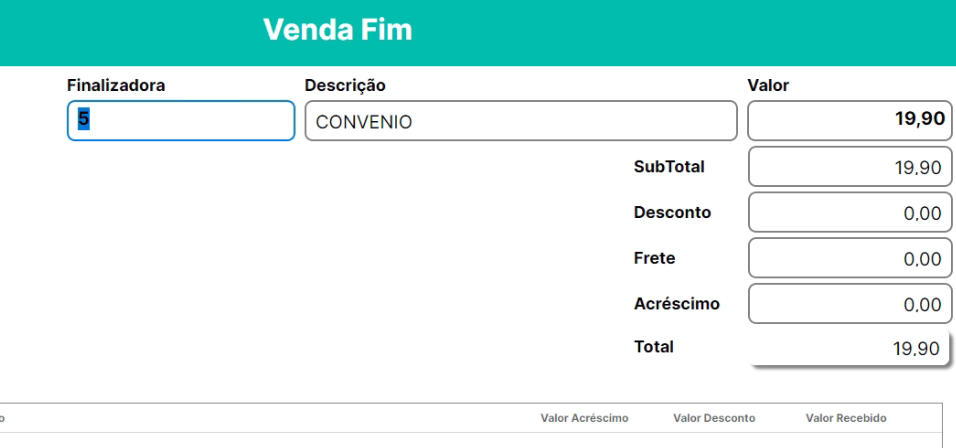The height and width of the screenshot is (448, 956).
Task: Click the Total amount display box
Action: (x=849, y=349)
